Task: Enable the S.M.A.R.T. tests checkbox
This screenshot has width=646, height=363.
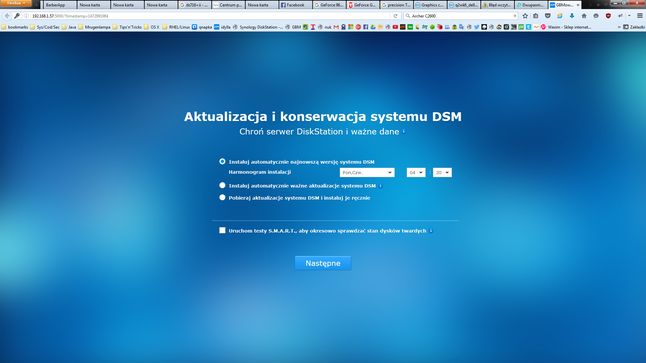Action: [x=222, y=230]
